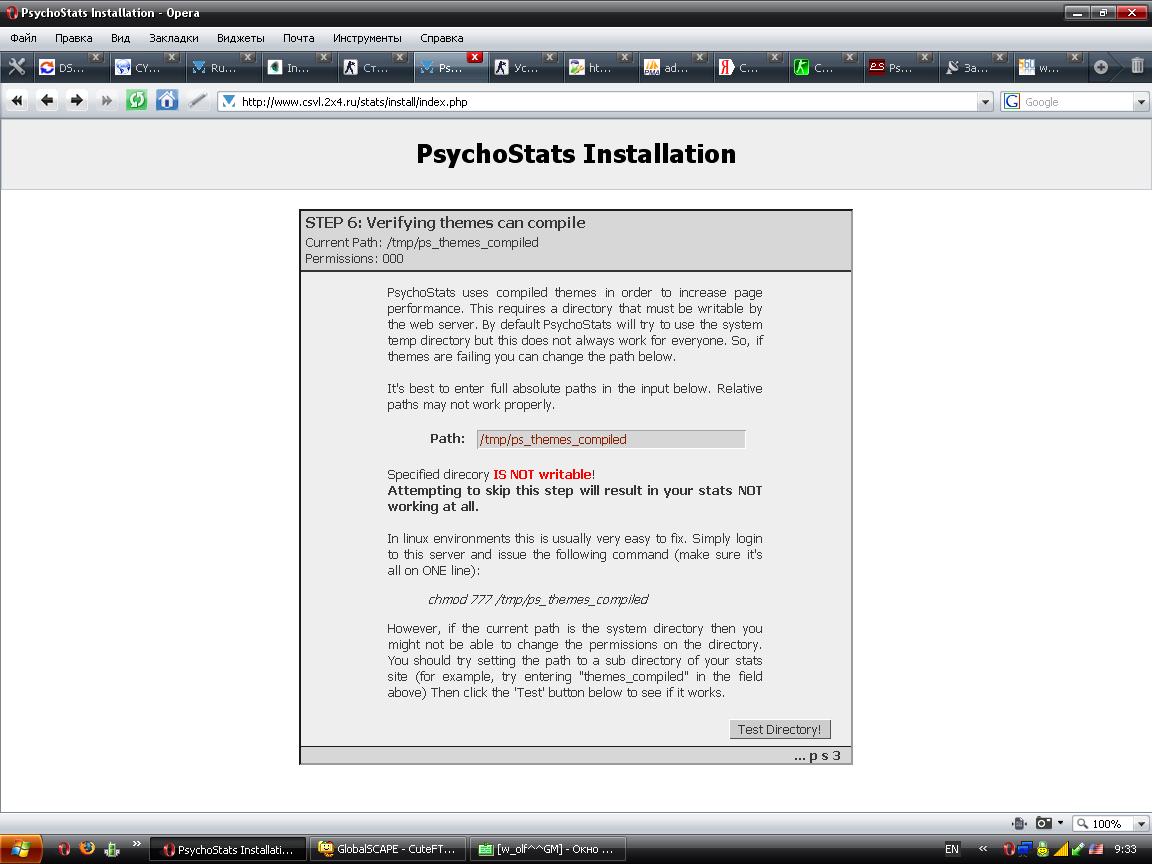Click the 9:33 system clock
The width and height of the screenshot is (1152, 864).
[x=1125, y=849]
